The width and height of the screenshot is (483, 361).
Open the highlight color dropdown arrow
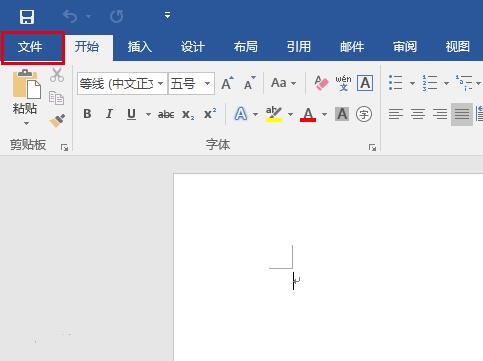pos(290,114)
